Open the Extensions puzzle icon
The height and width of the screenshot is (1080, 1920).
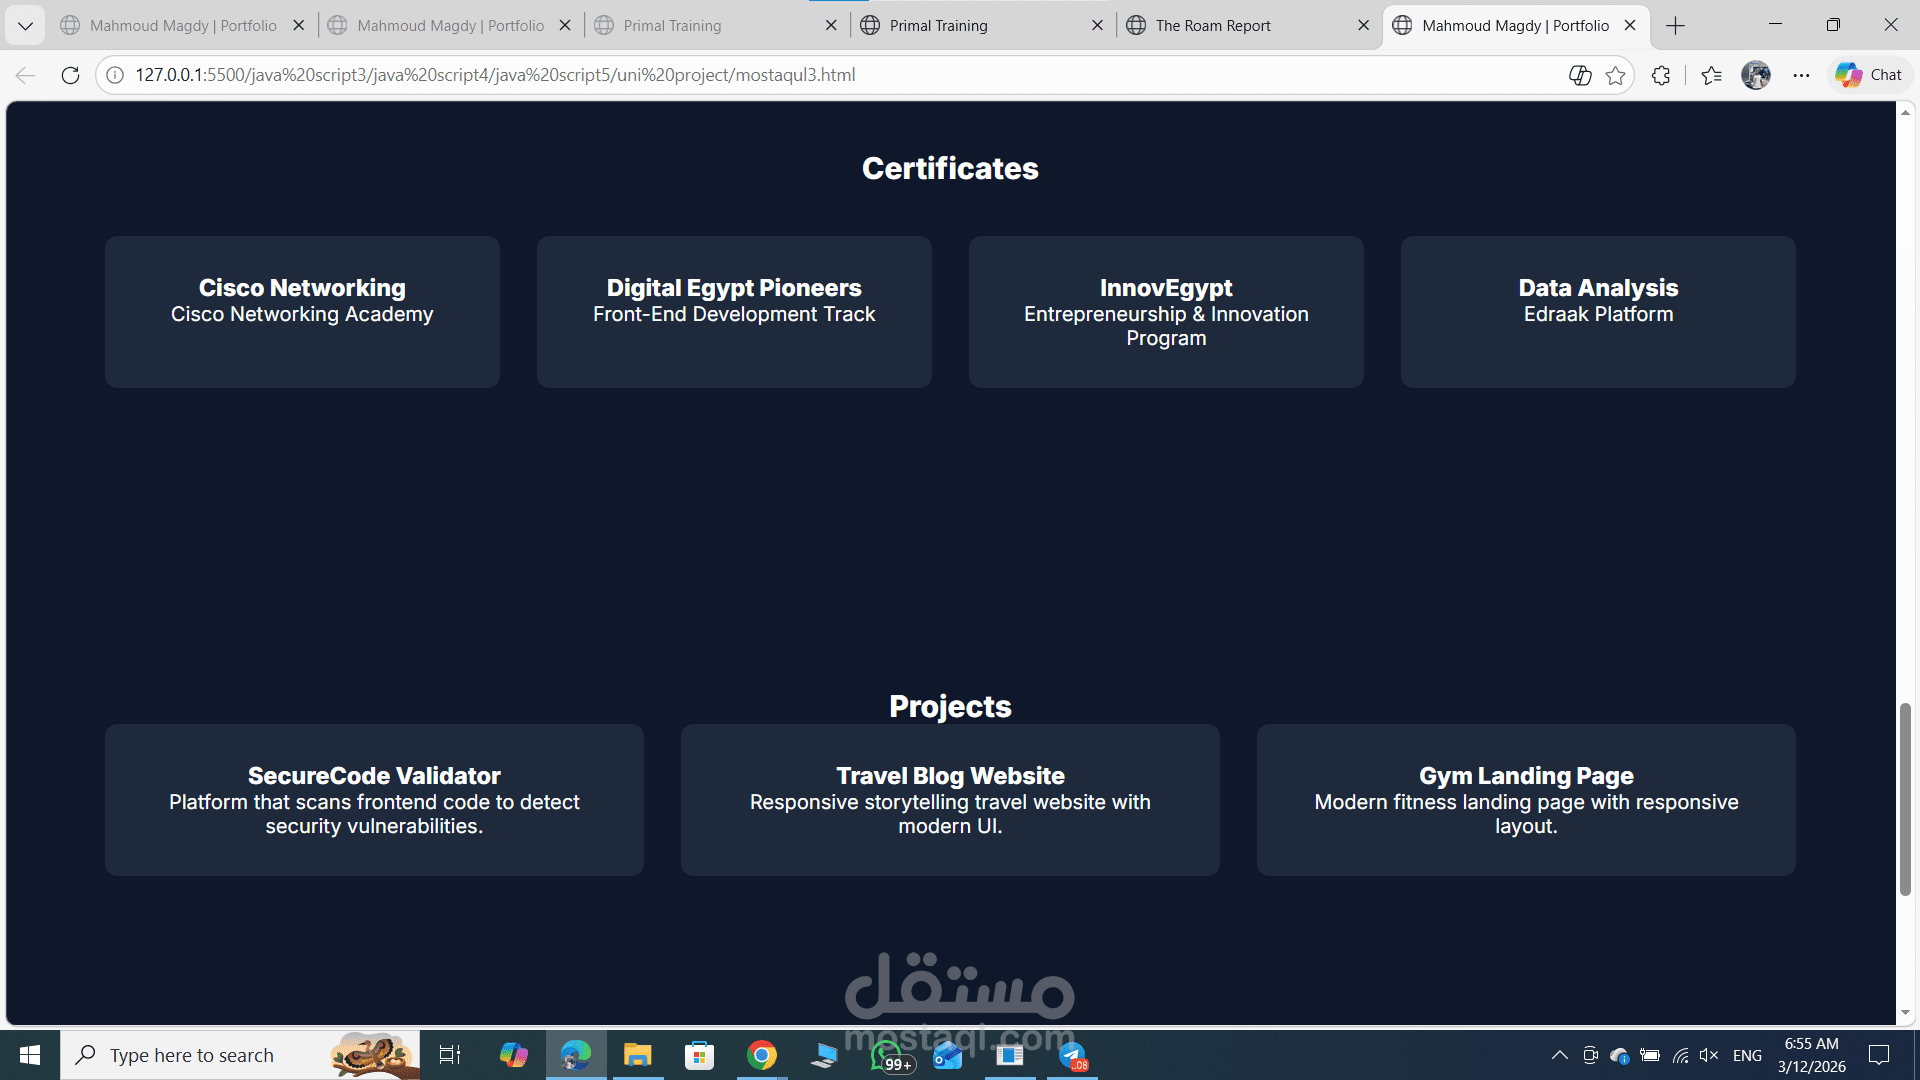(1661, 75)
